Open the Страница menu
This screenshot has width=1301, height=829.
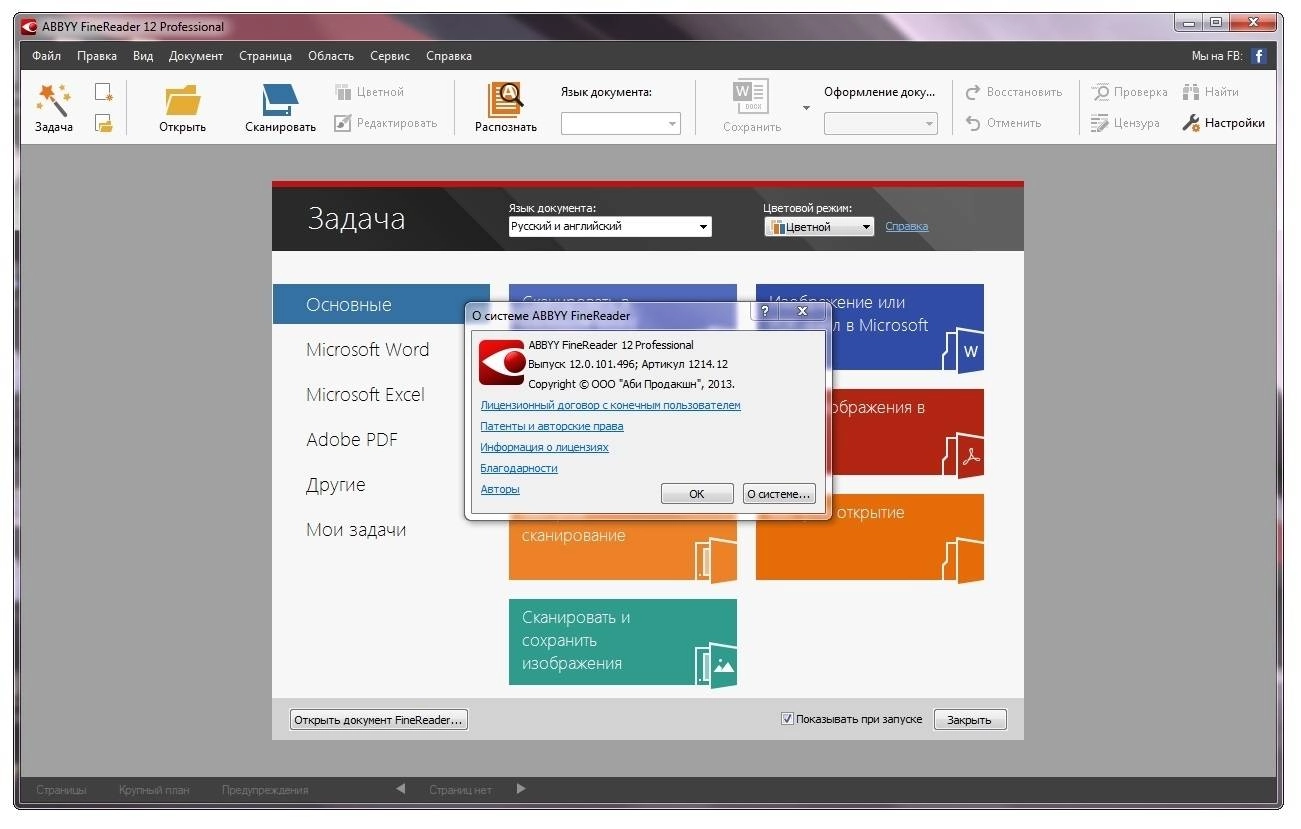[265, 56]
